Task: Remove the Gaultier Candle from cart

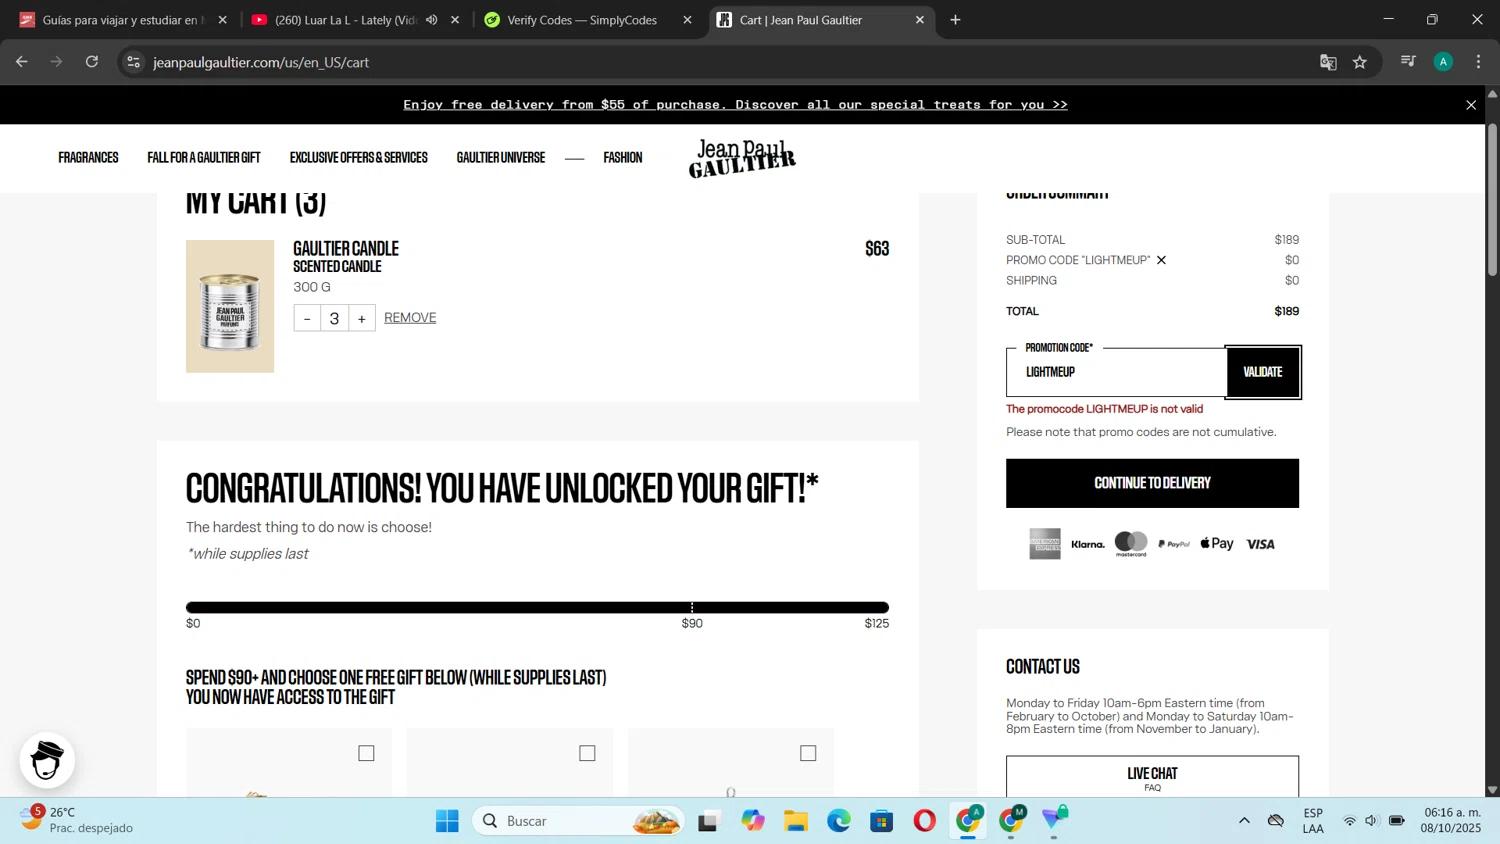Action: [x=410, y=318]
